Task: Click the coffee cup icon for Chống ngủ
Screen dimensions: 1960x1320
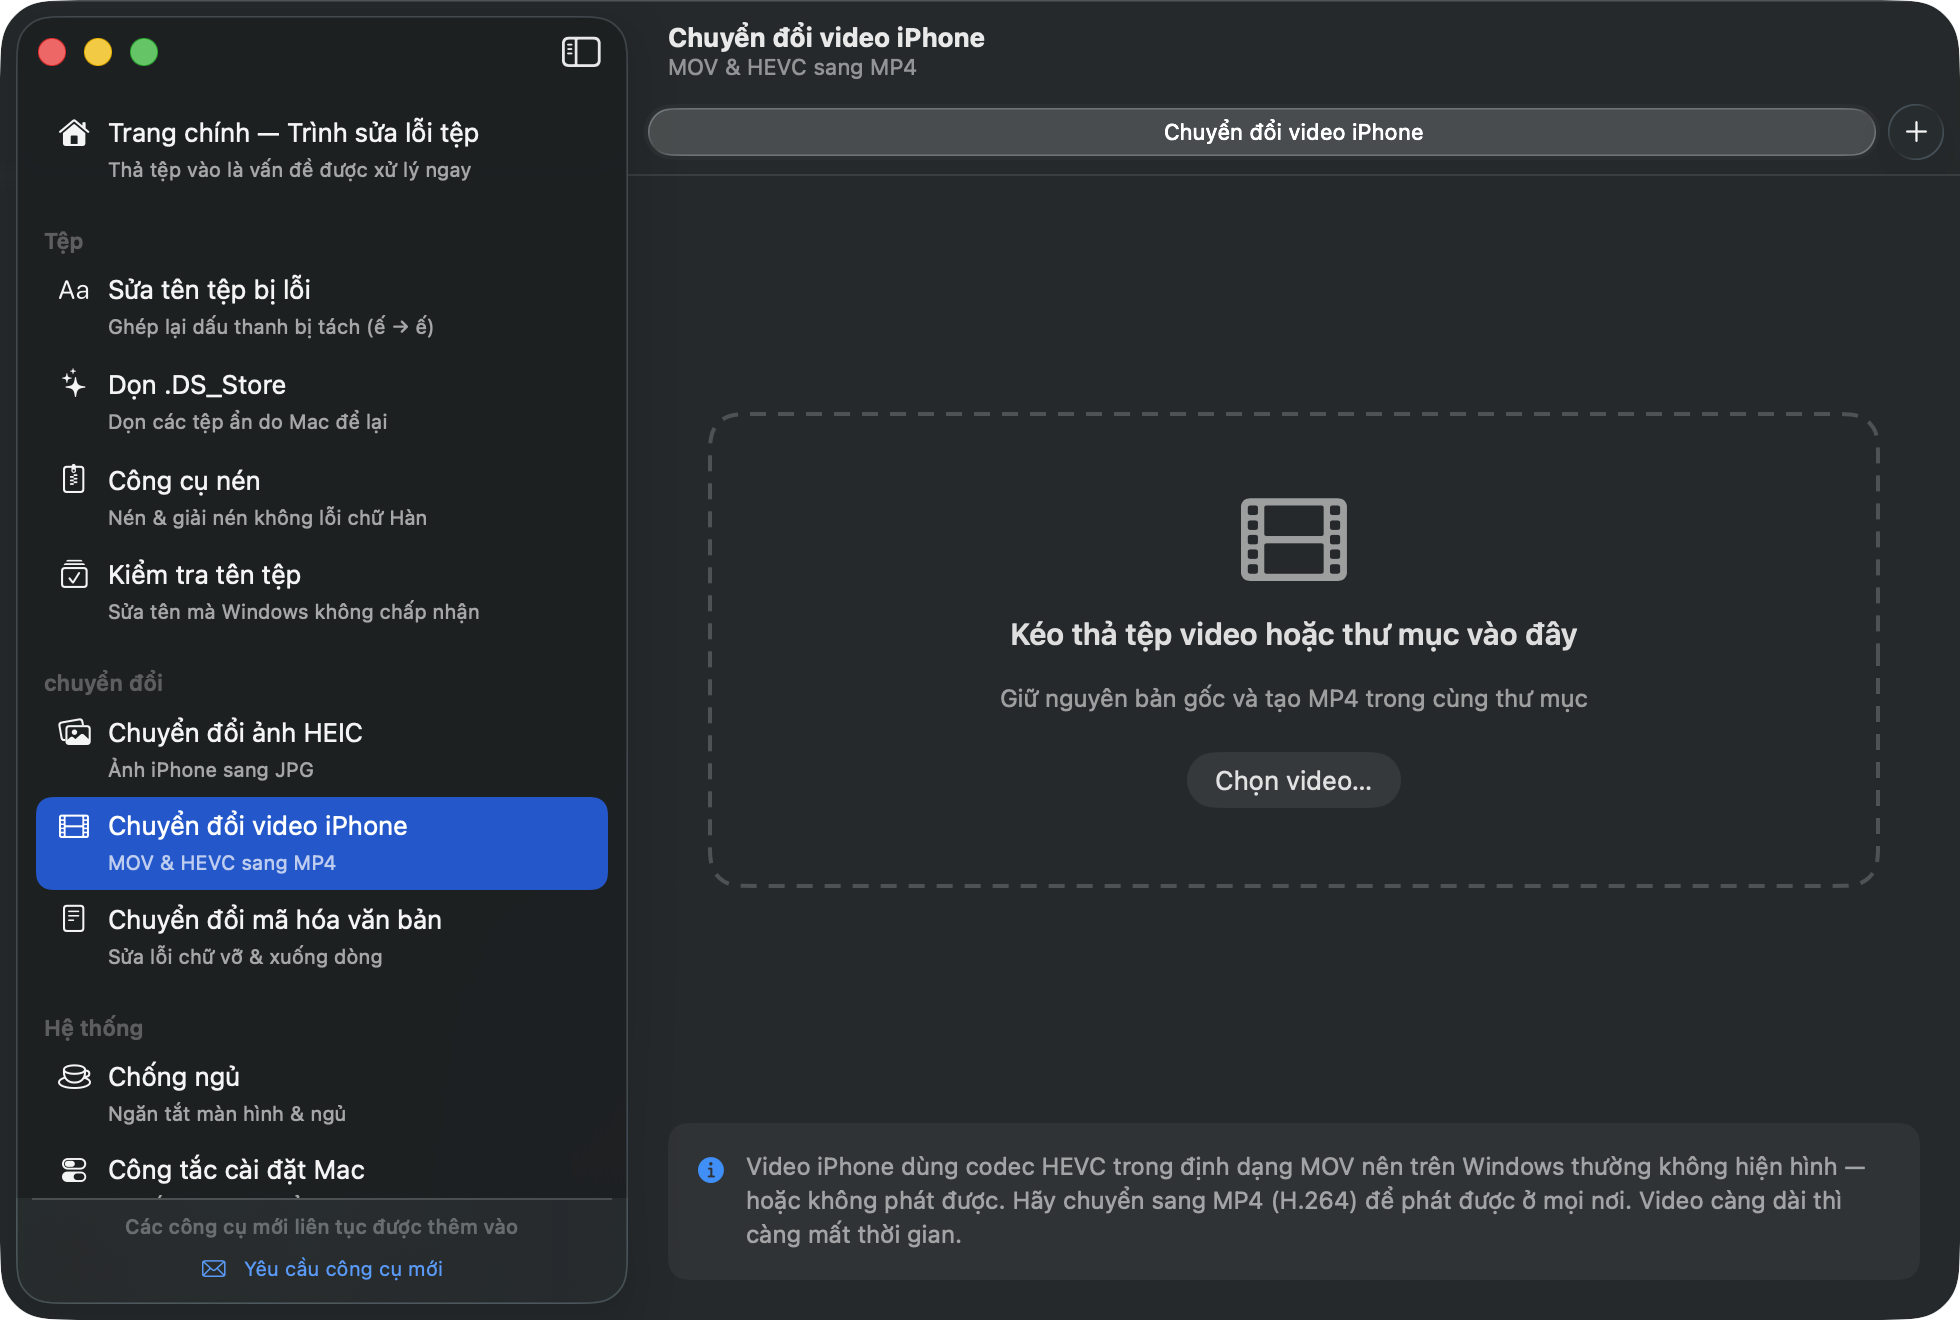Action: click(x=74, y=1076)
